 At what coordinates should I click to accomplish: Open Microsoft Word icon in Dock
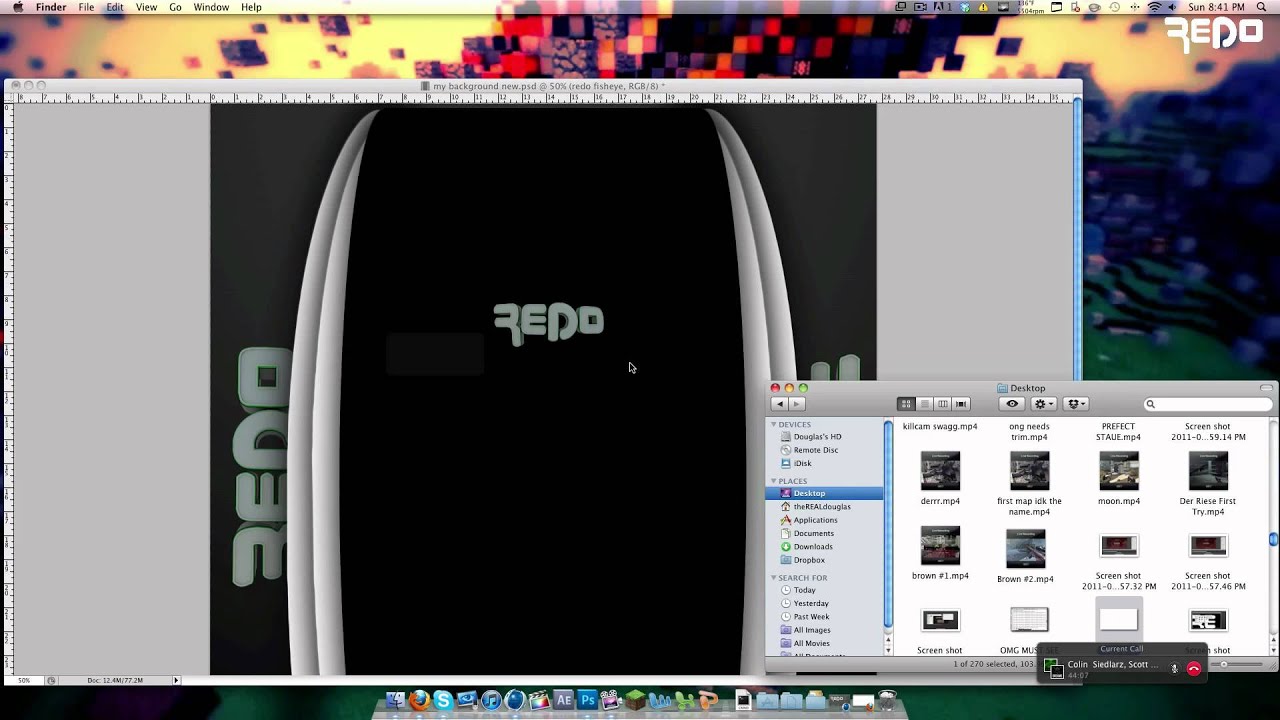(660, 700)
